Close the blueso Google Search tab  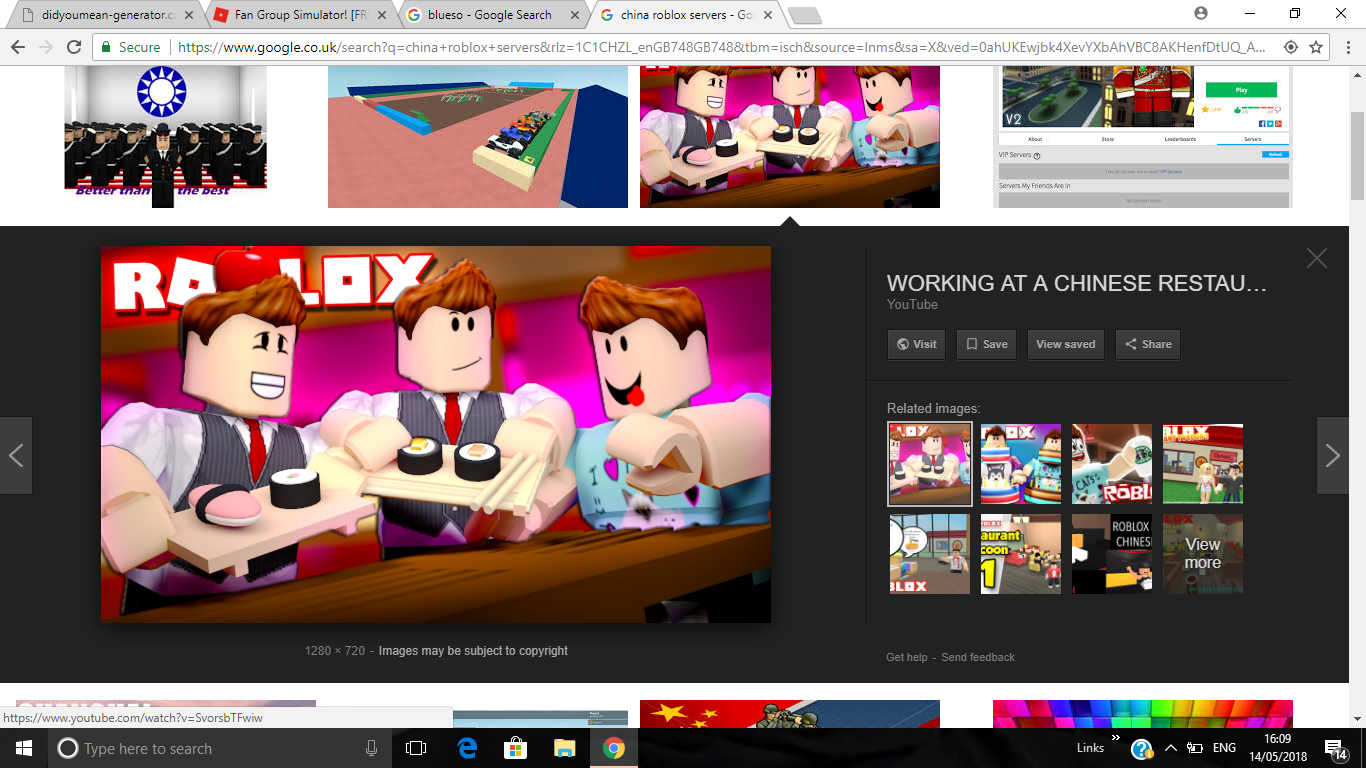pos(574,15)
